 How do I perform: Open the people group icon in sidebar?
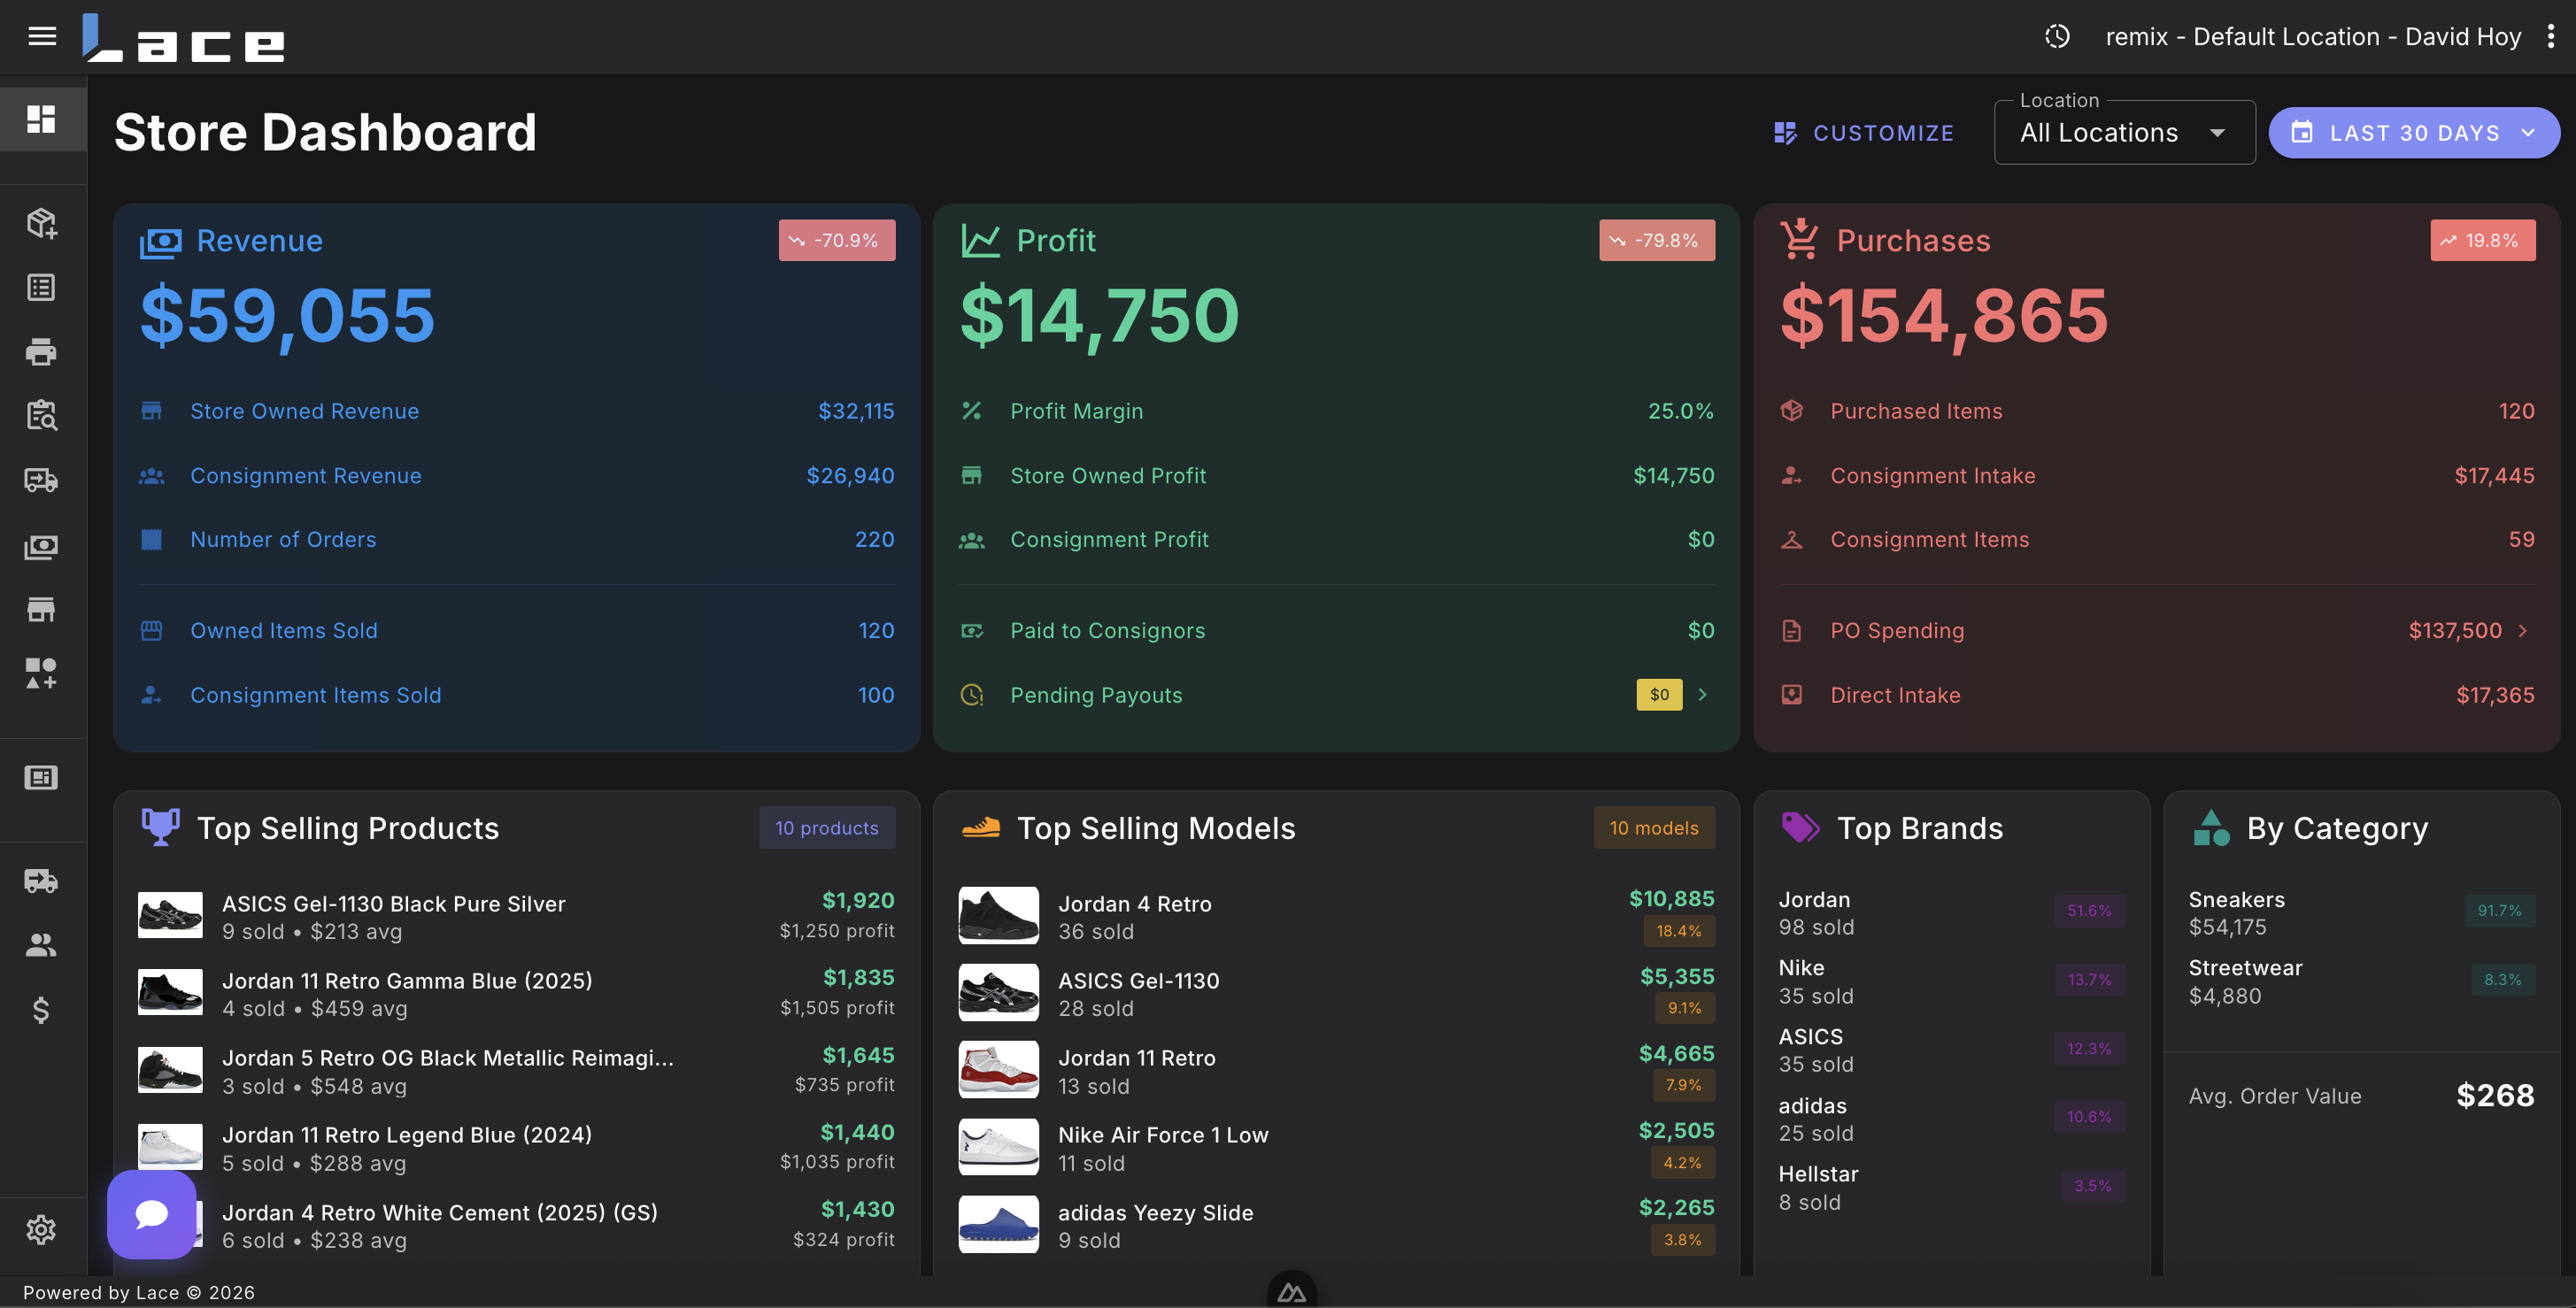[41, 945]
